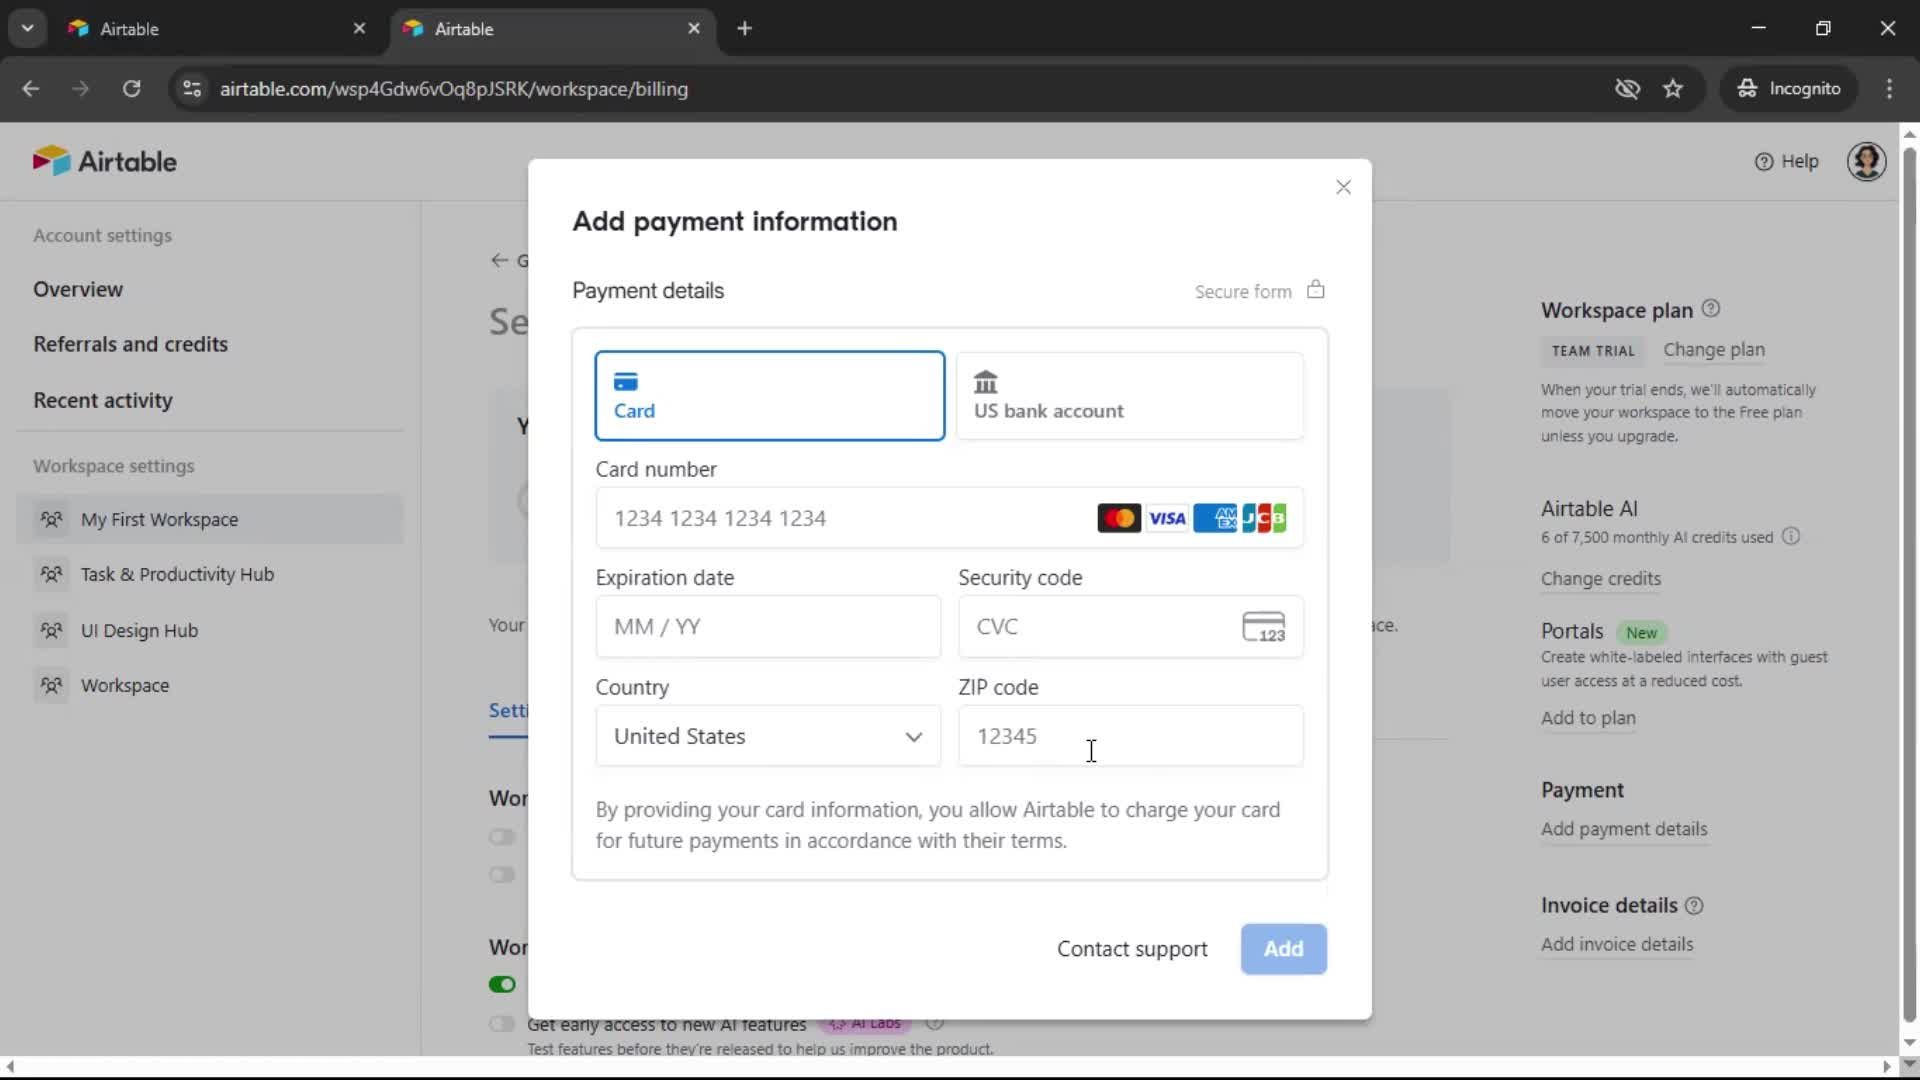Image resolution: width=1920 pixels, height=1080 pixels.
Task: Click the Expiration date MM / YY field
Action: pos(768,627)
